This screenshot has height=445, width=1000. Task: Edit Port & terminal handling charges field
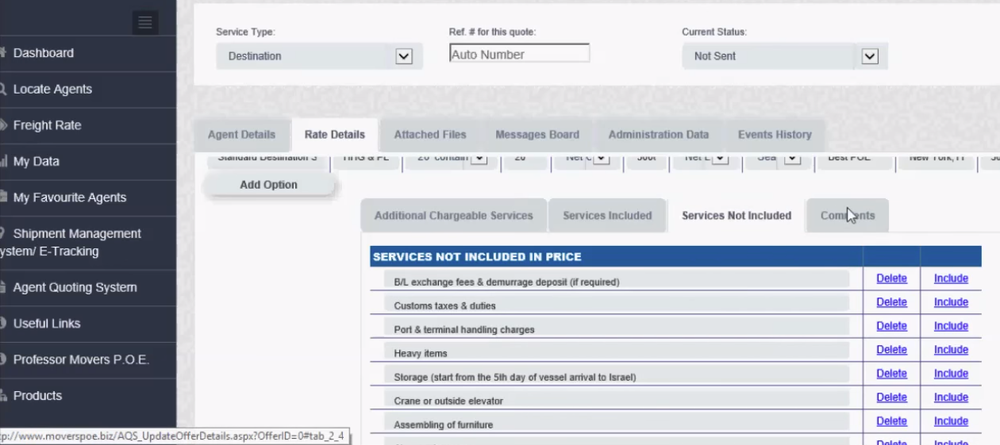tap(617, 328)
